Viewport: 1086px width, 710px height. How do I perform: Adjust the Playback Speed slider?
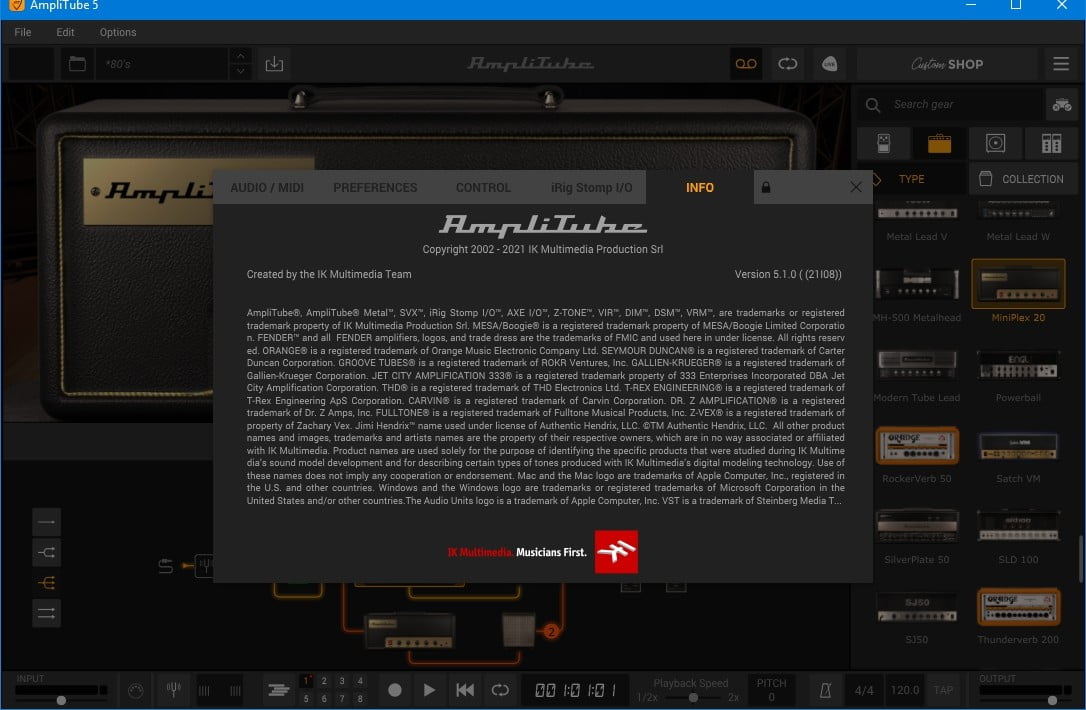693,698
